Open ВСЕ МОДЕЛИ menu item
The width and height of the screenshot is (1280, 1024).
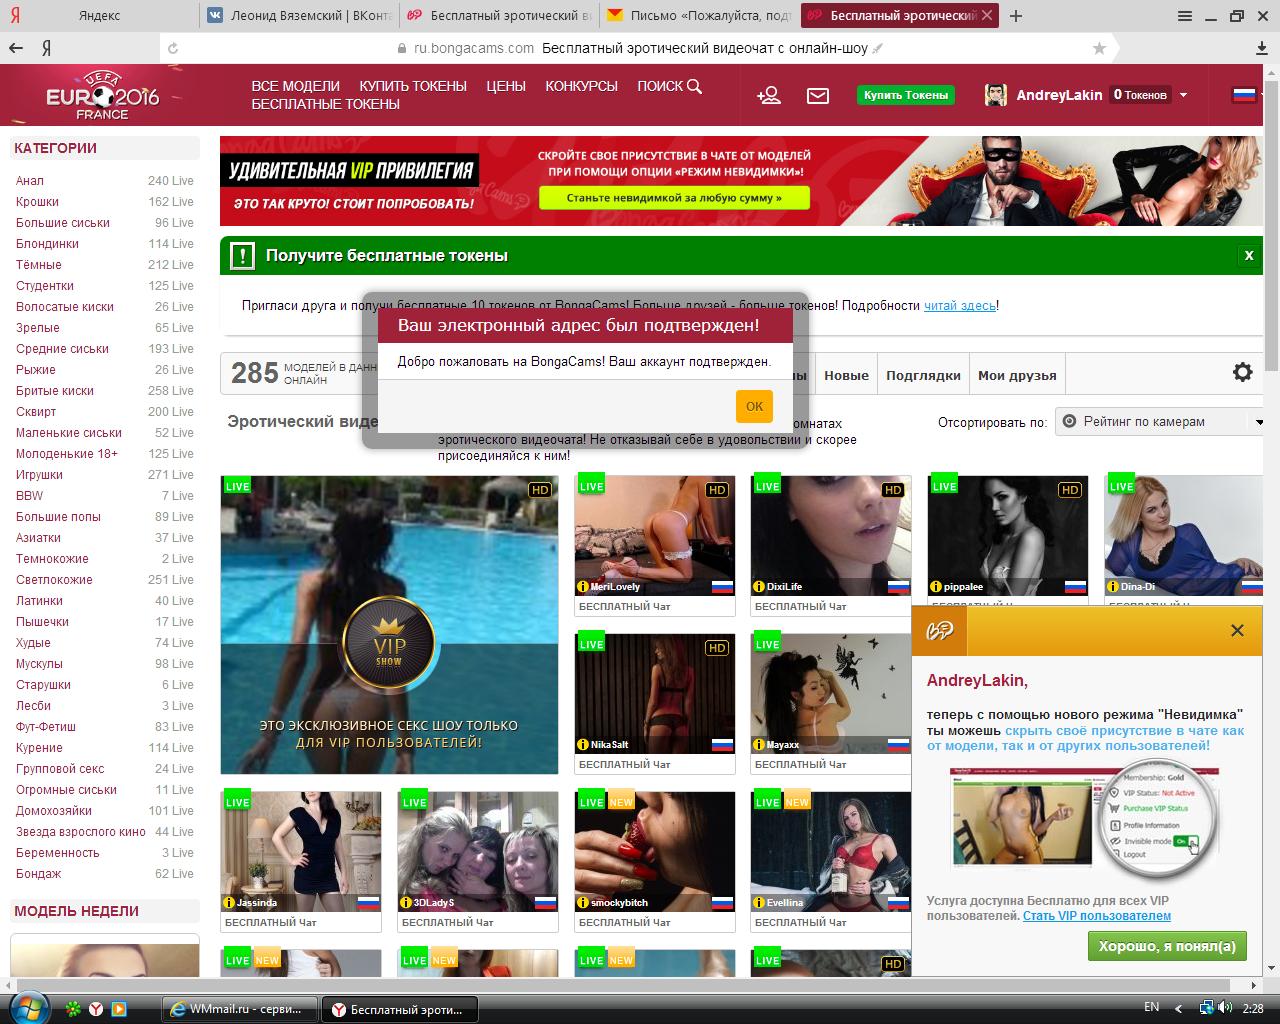pos(295,86)
